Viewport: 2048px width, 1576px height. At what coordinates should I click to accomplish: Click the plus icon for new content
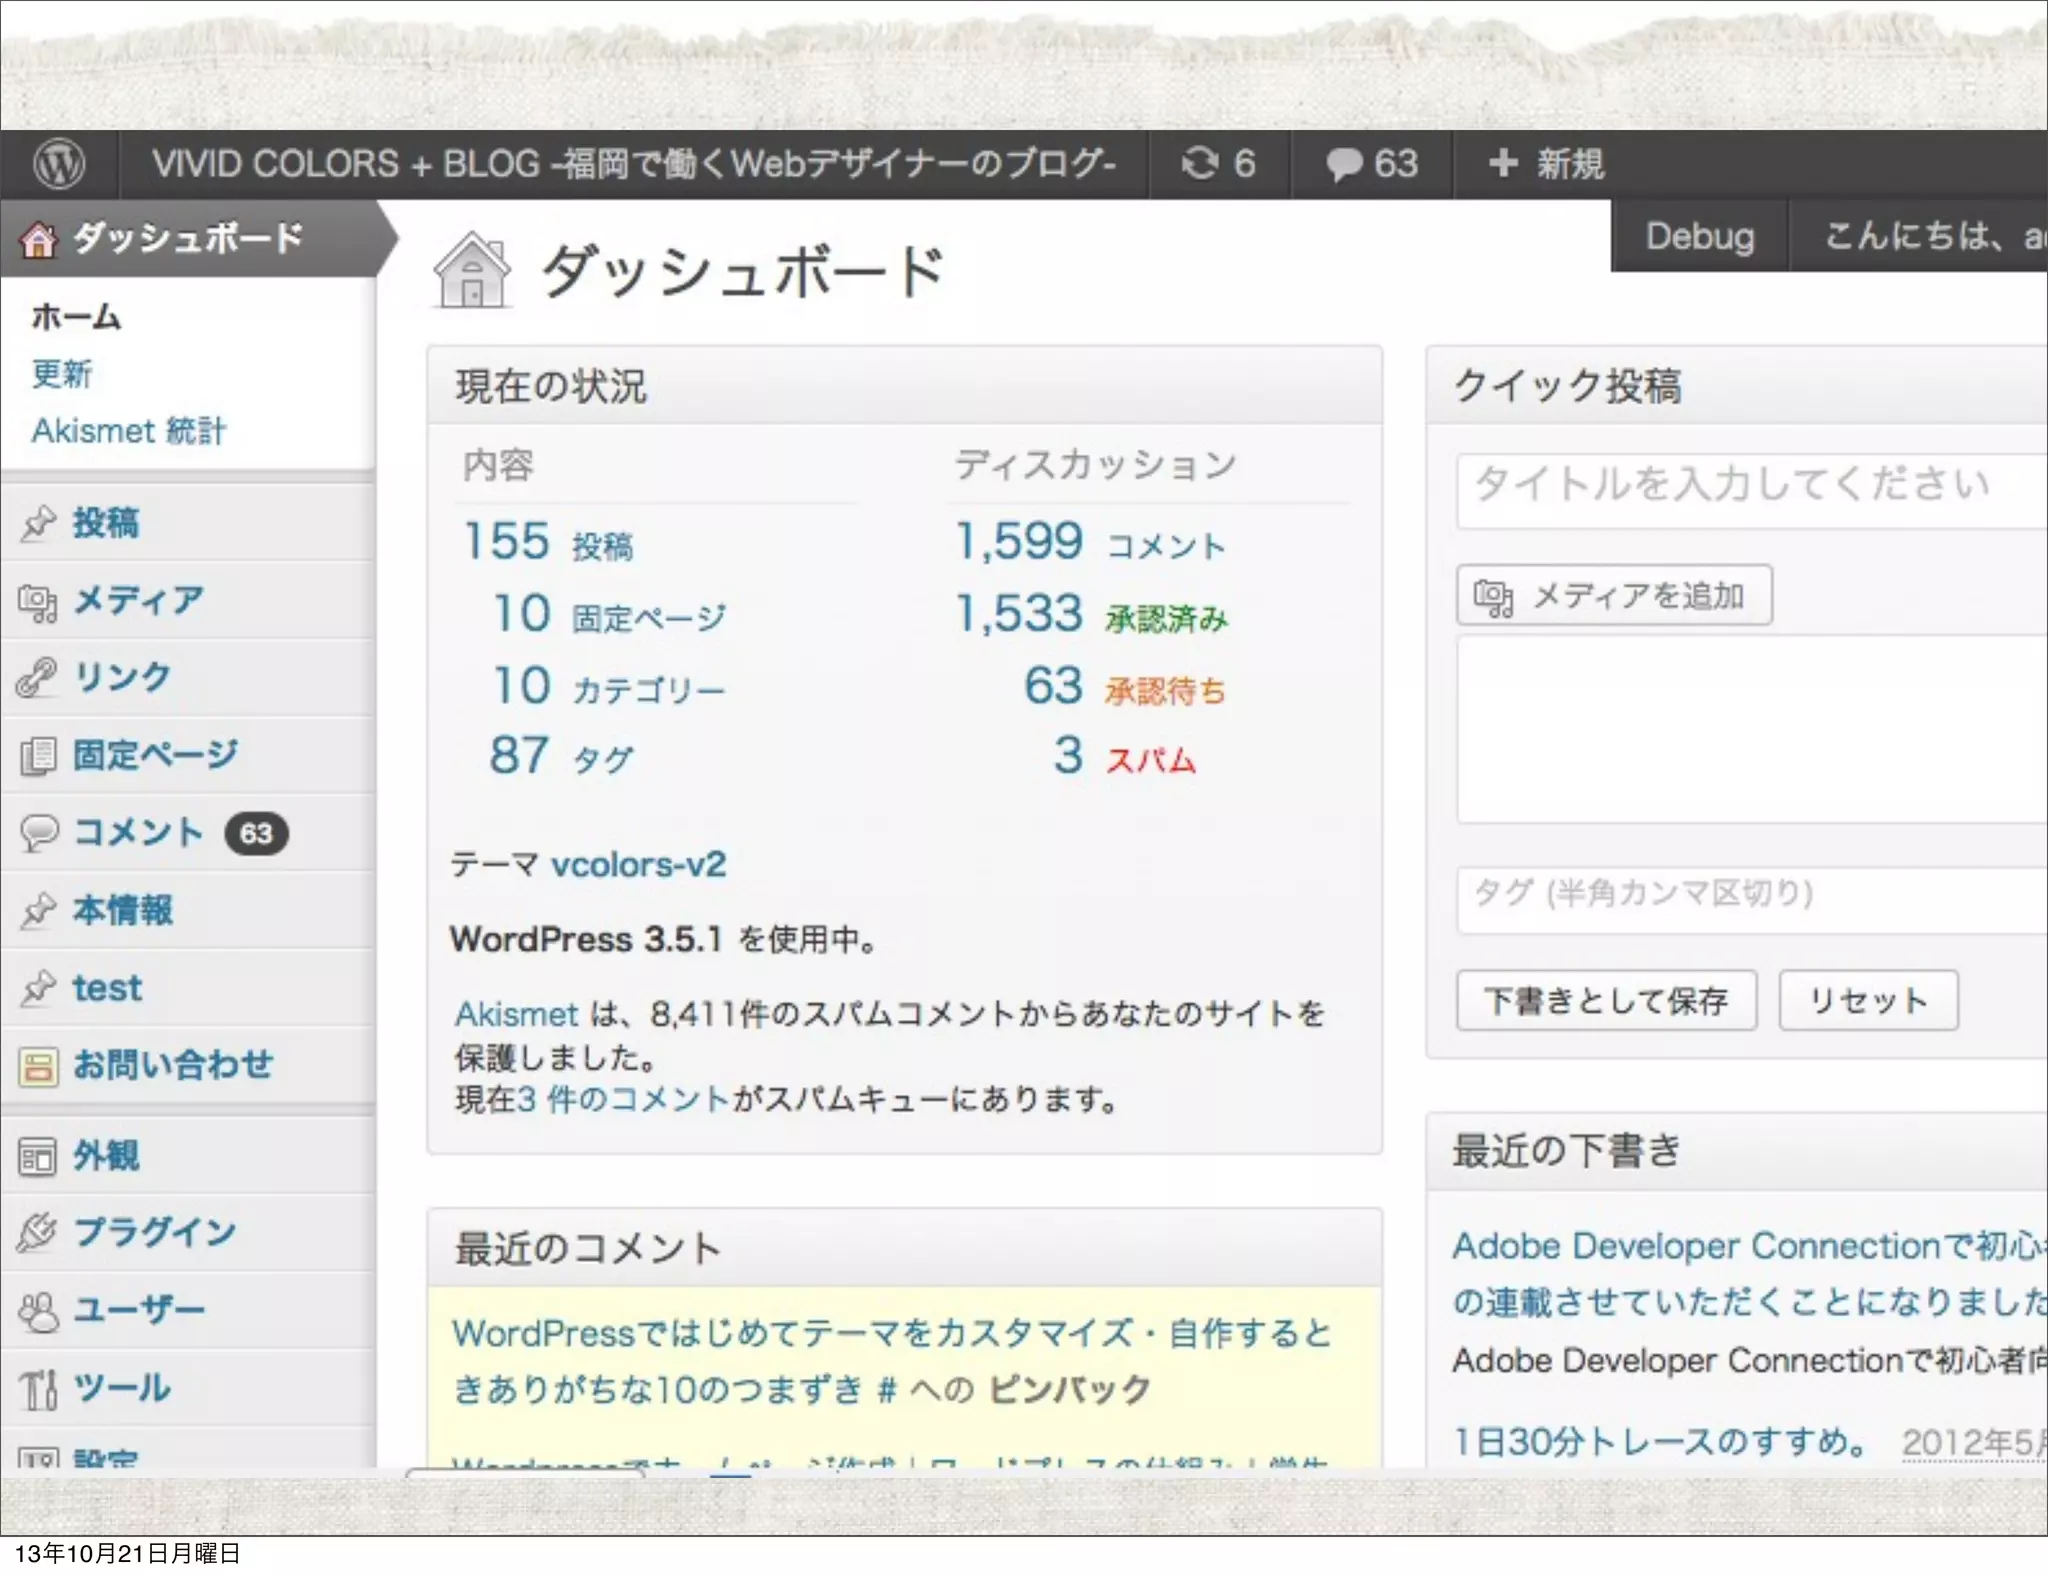point(1503,163)
